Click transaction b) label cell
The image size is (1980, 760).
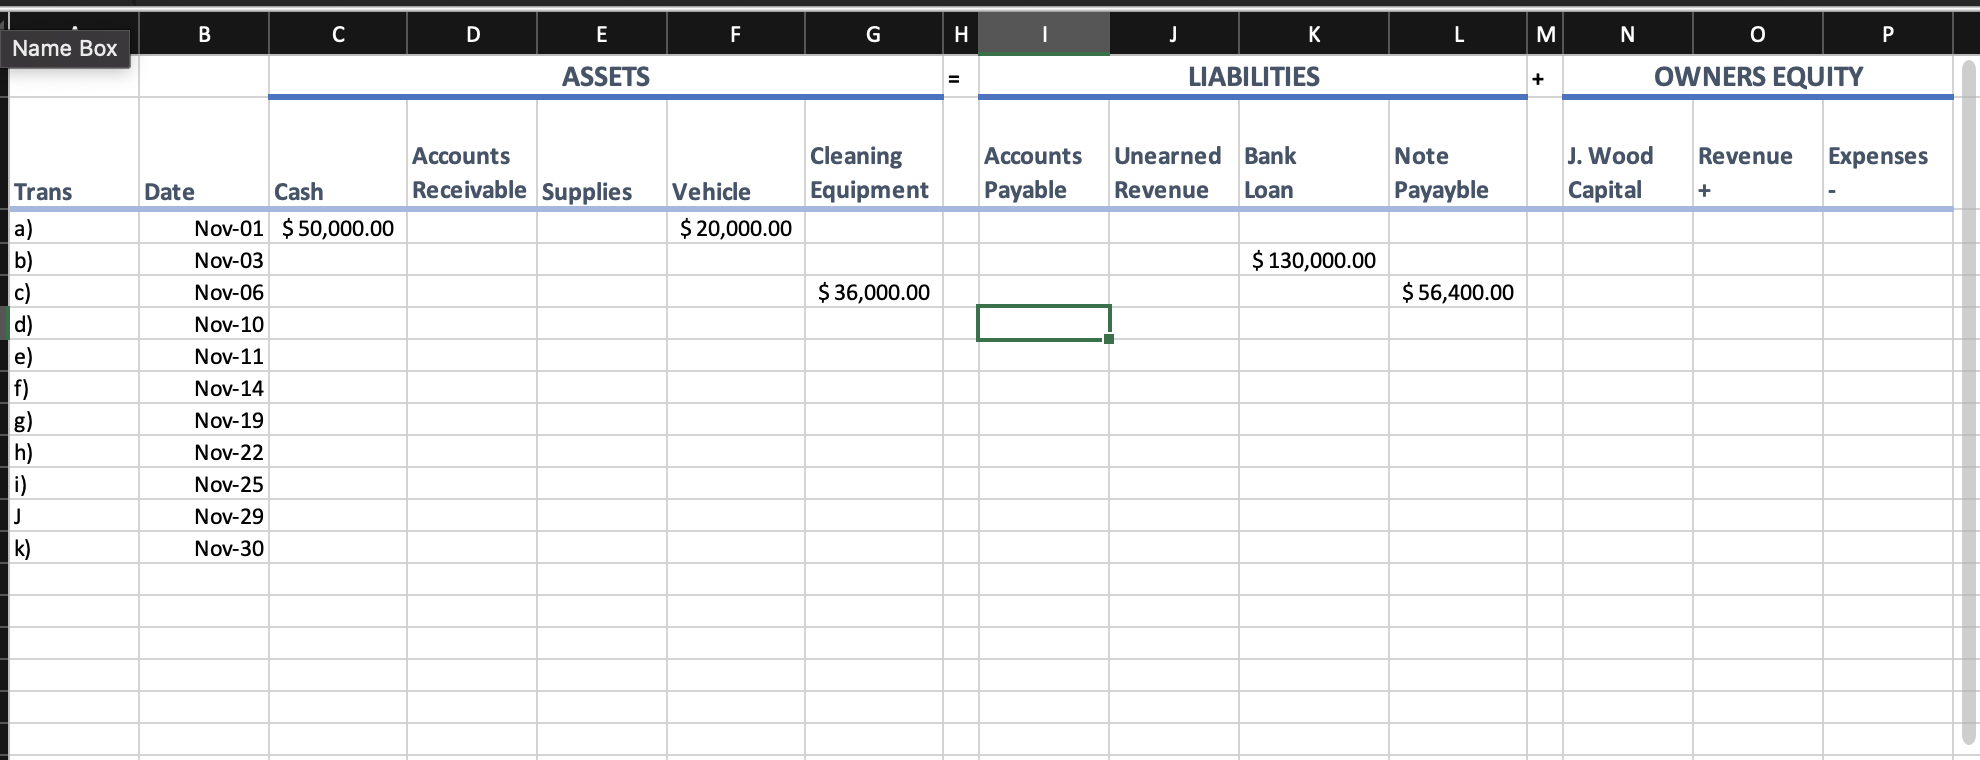pos(74,260)
